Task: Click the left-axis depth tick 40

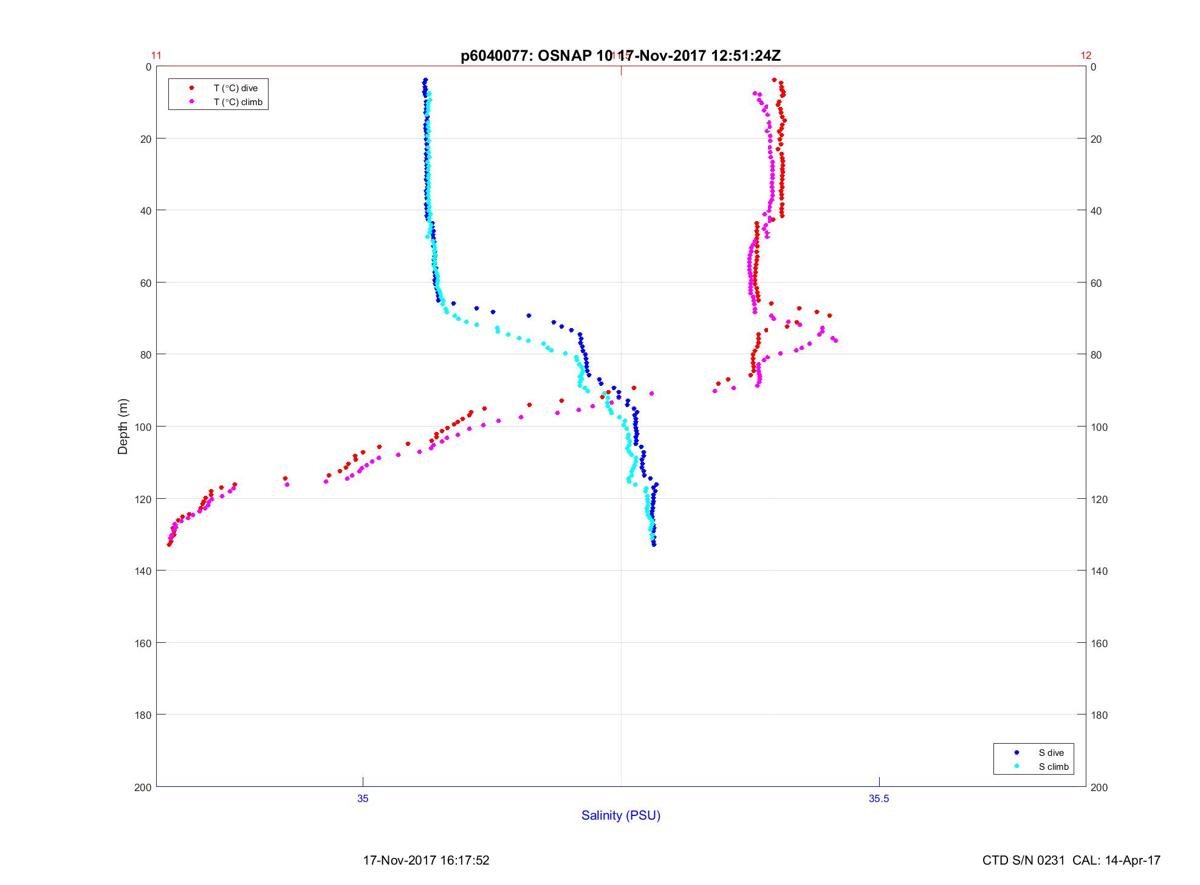Action: click(146, 211)
